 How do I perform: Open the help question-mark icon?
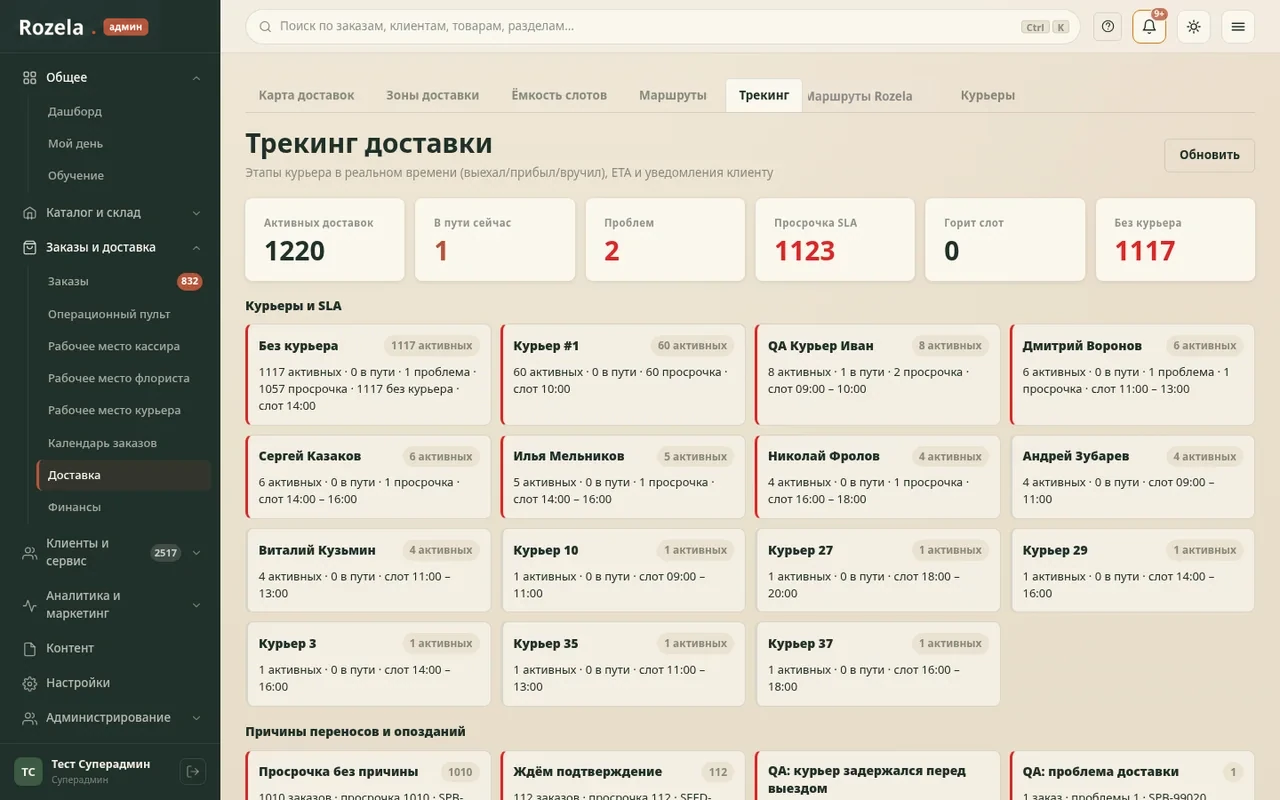(x=1107, y=27)
